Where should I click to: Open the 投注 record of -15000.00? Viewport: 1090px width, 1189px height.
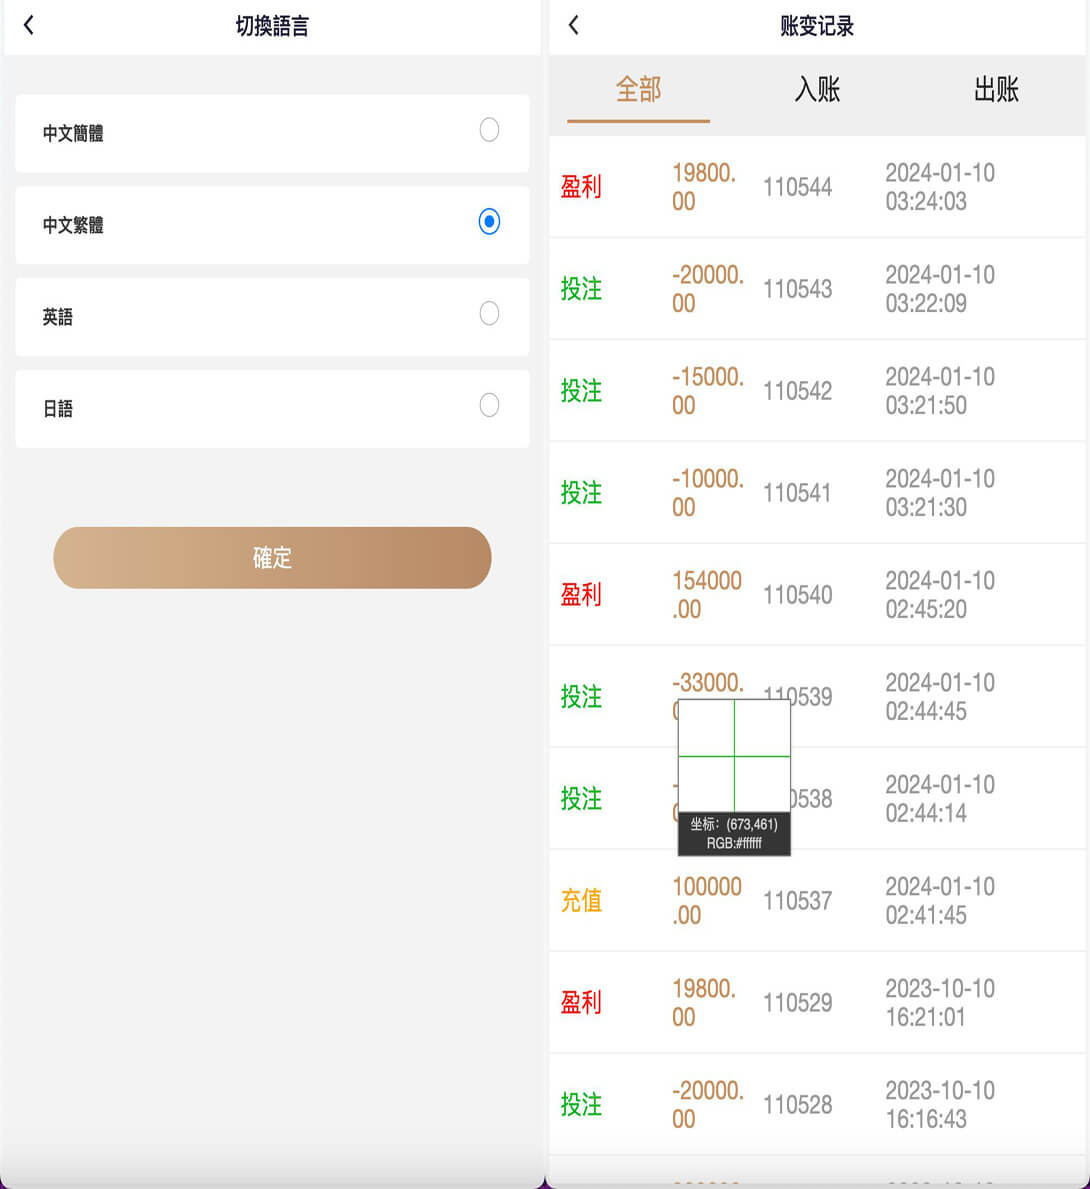click(817, 391)
